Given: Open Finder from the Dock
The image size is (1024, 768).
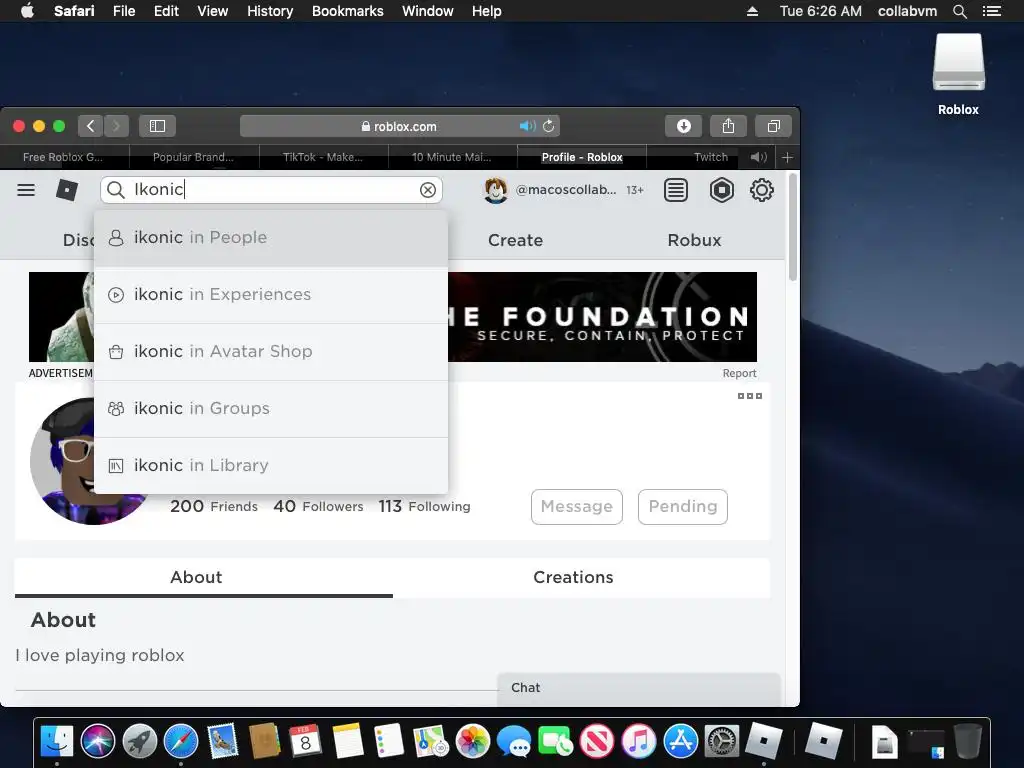Looking at the screenshot, I should point(57,741).
